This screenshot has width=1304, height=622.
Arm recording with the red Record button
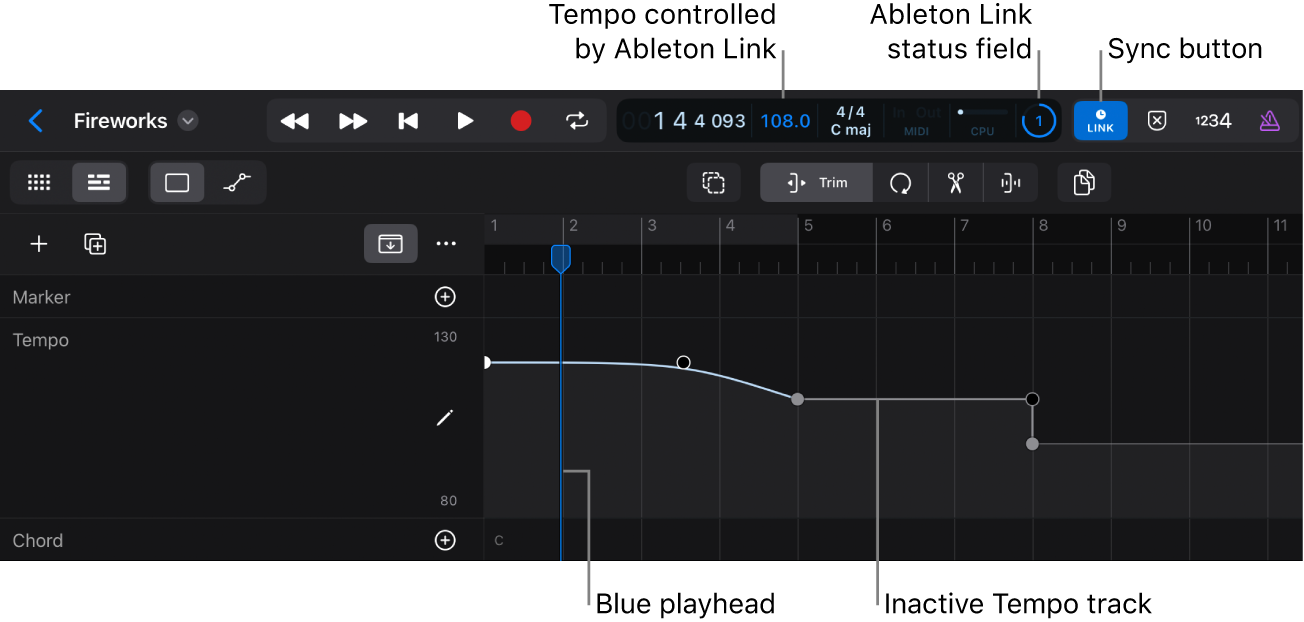(520, 120)
